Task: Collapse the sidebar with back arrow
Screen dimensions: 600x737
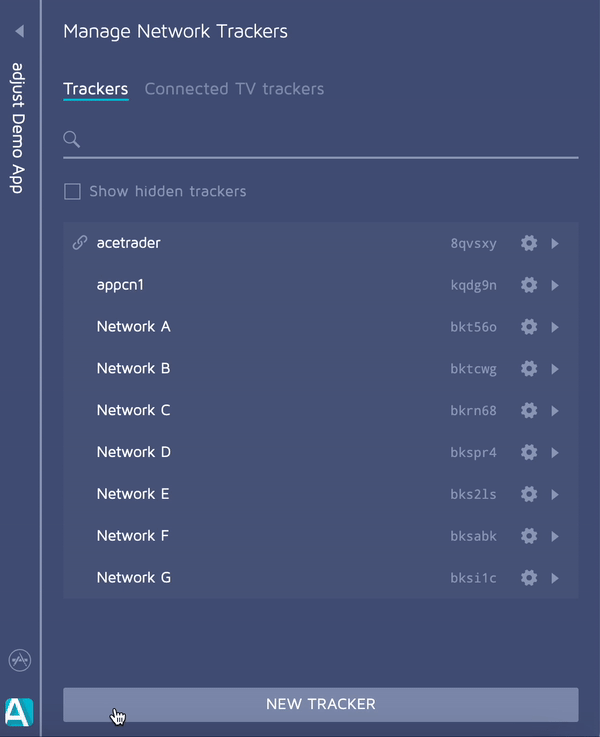Action: 19,32
